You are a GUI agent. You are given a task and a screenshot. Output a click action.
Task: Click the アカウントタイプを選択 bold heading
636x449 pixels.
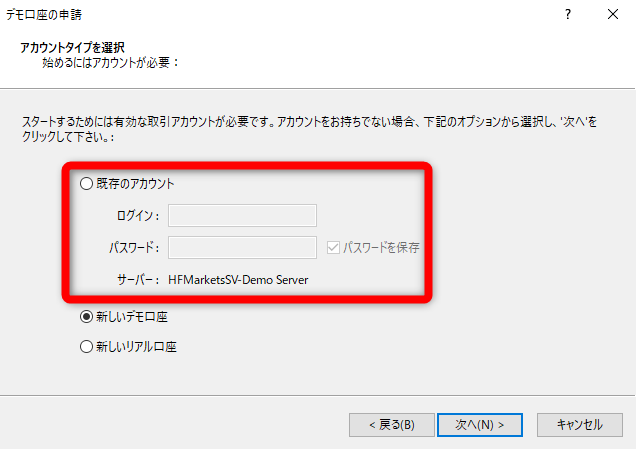pyautogui.click(x=79, y=47)
